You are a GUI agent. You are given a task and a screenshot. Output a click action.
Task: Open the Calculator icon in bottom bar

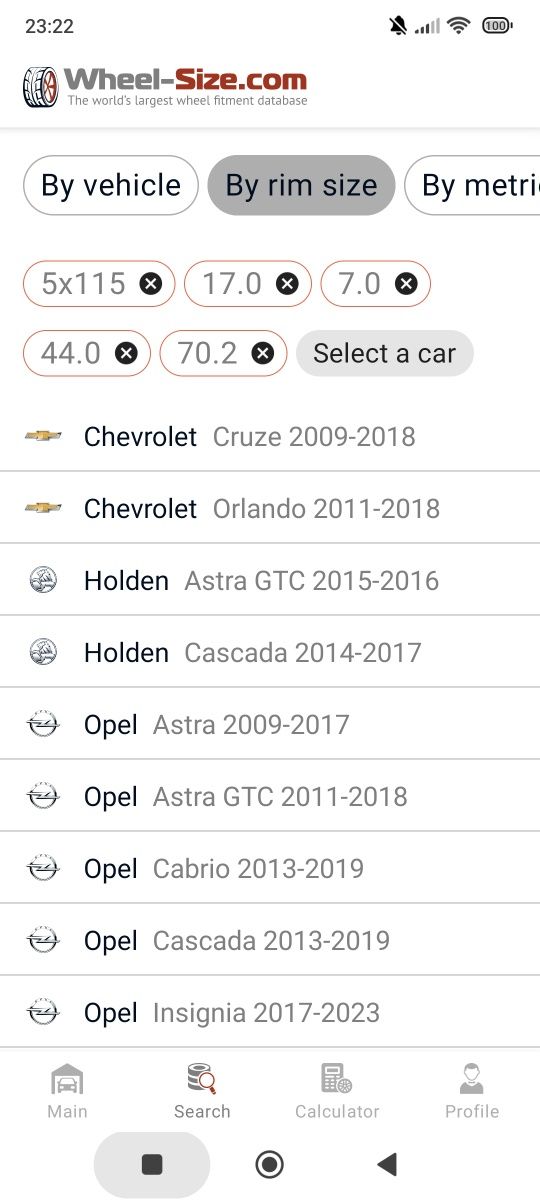coord(337,1091)
